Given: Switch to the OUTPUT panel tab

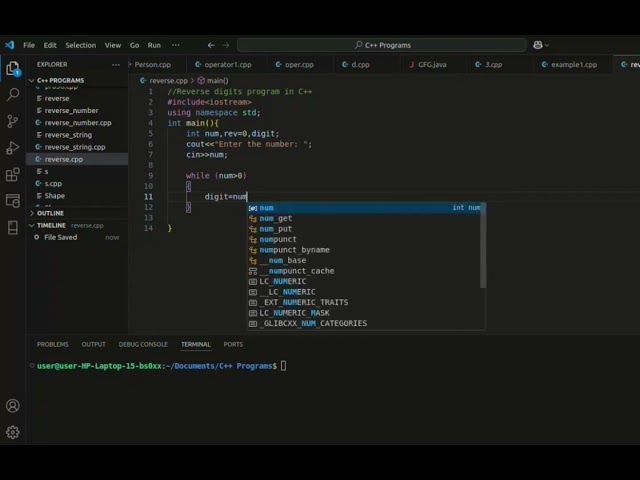Looking at the screenshot, I should tap(93, 344).
